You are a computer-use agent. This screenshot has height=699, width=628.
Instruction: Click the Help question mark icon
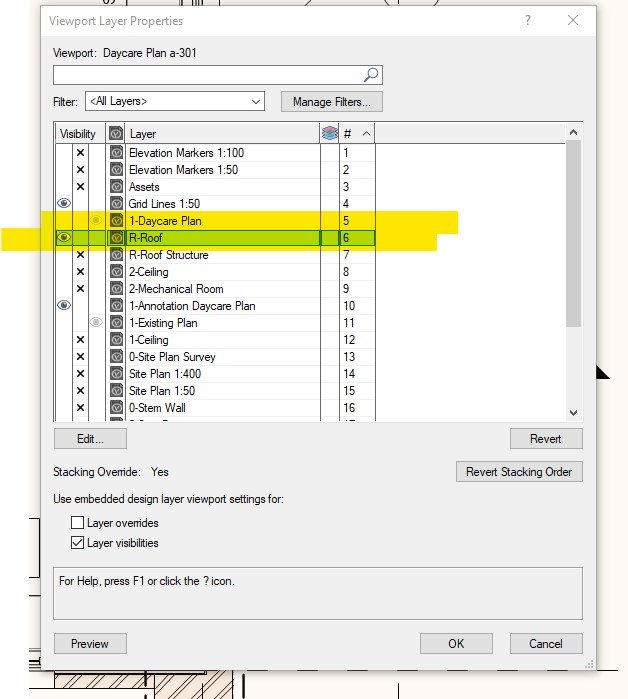528,20
